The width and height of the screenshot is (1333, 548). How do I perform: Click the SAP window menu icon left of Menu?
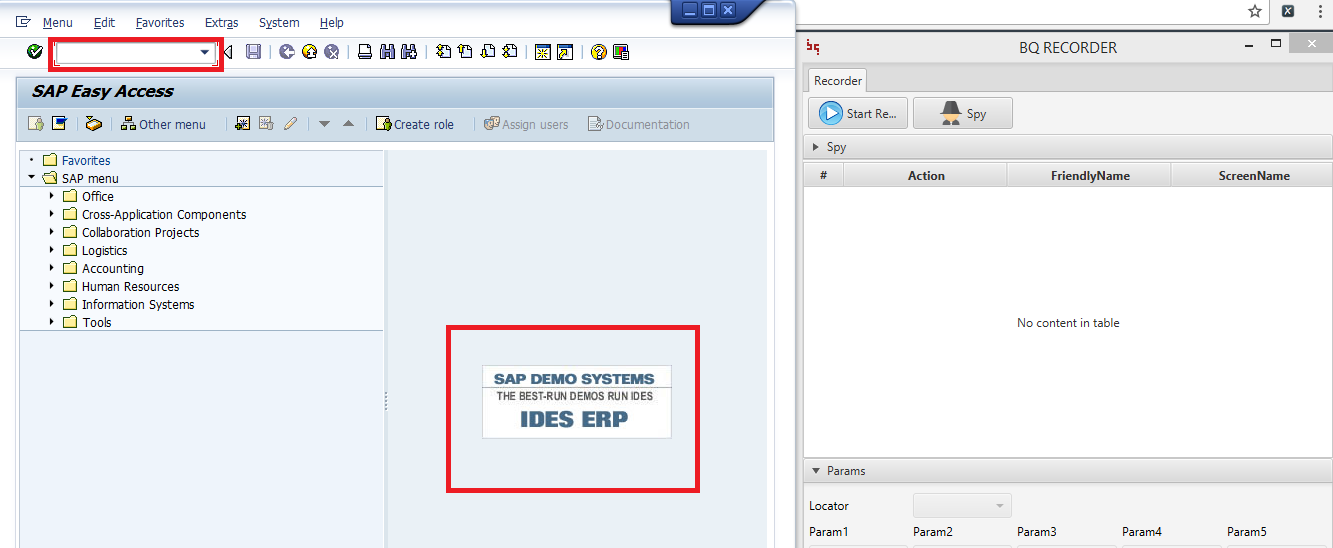(23, 22)
